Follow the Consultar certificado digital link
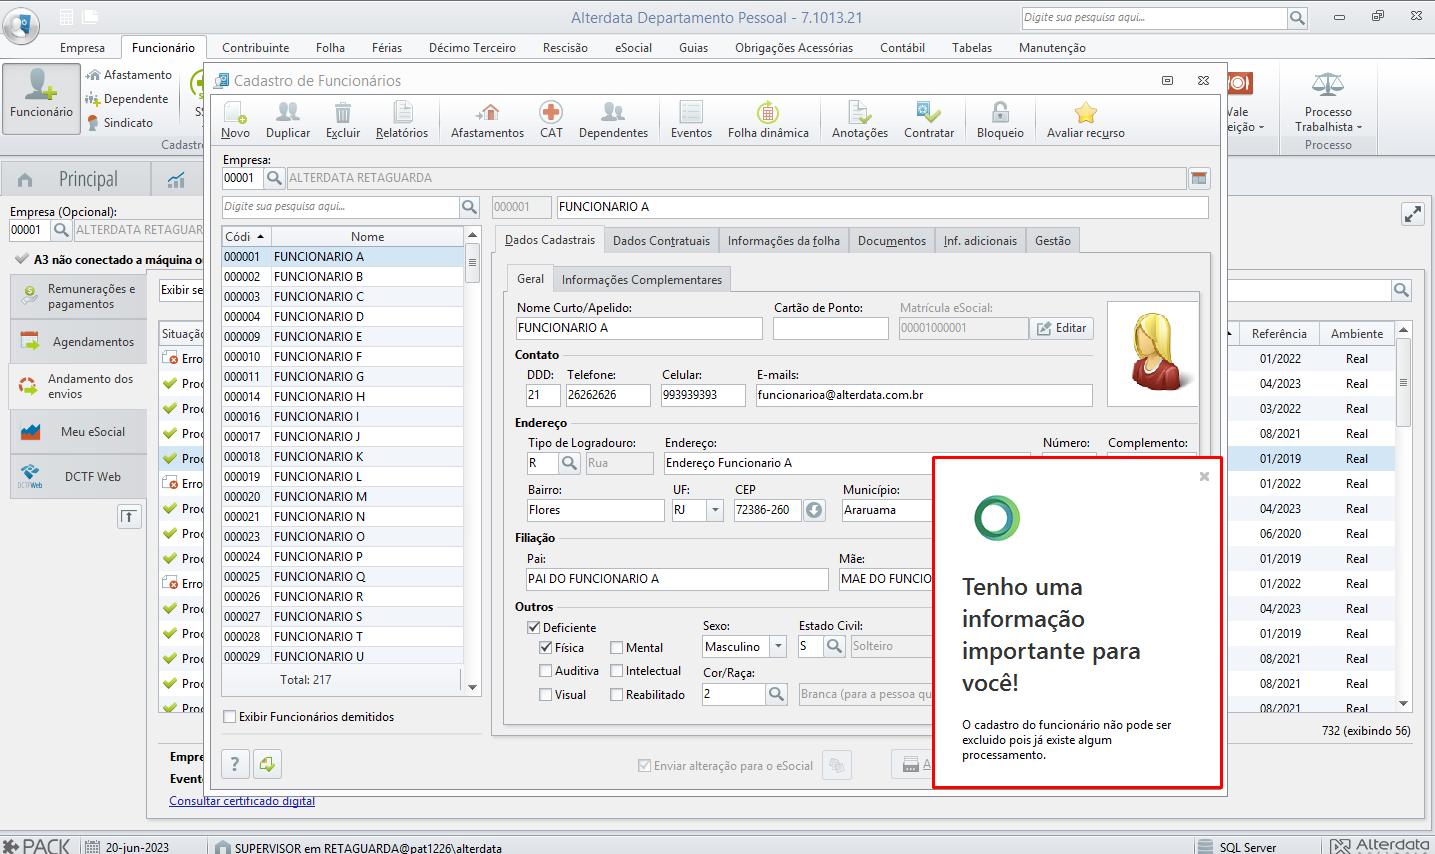The image size is (1435, 854). pos(242,801)
